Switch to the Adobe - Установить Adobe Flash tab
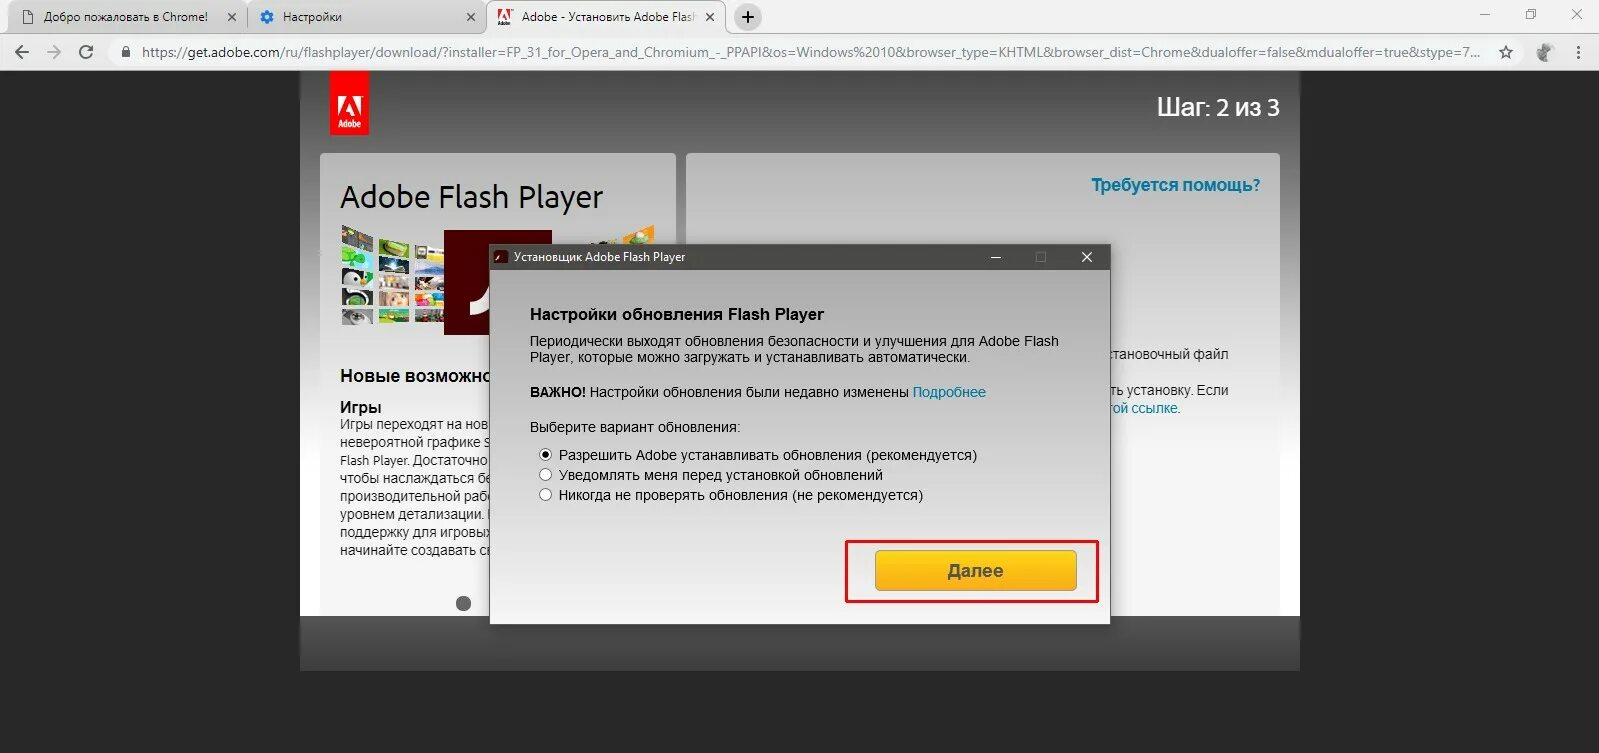The width and height of the screenshot is (1599, 753). 607,17
